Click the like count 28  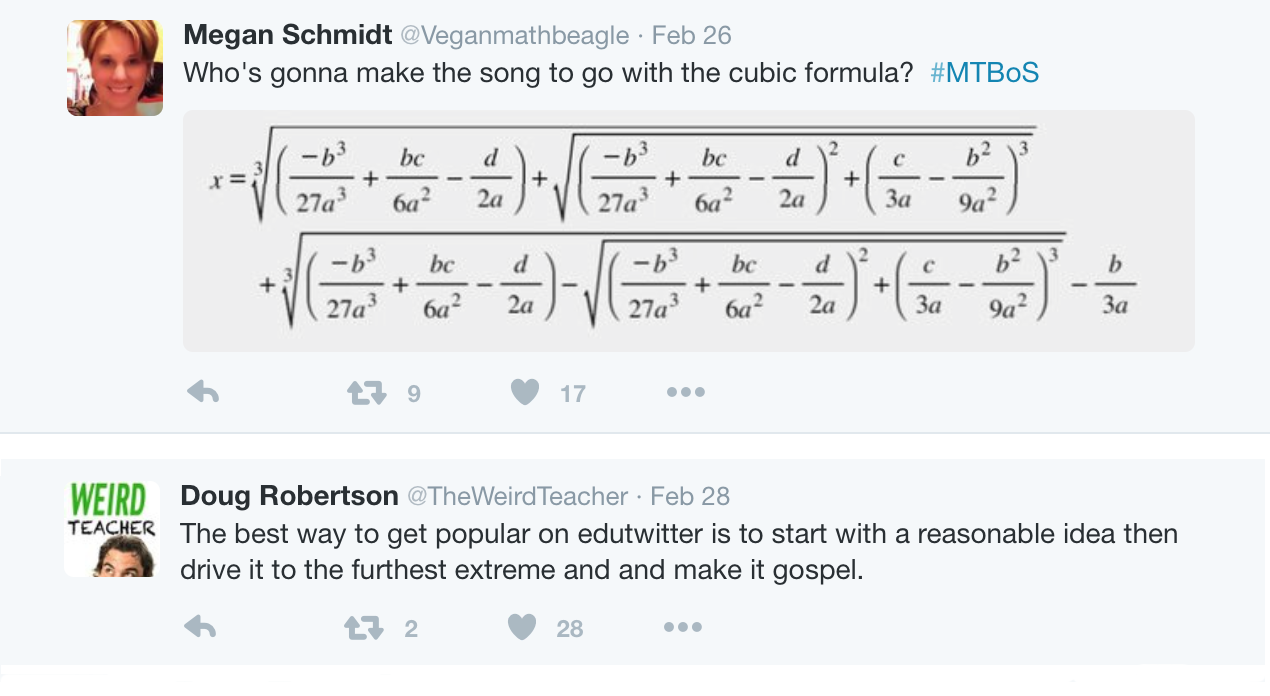[x=570, y=629]
